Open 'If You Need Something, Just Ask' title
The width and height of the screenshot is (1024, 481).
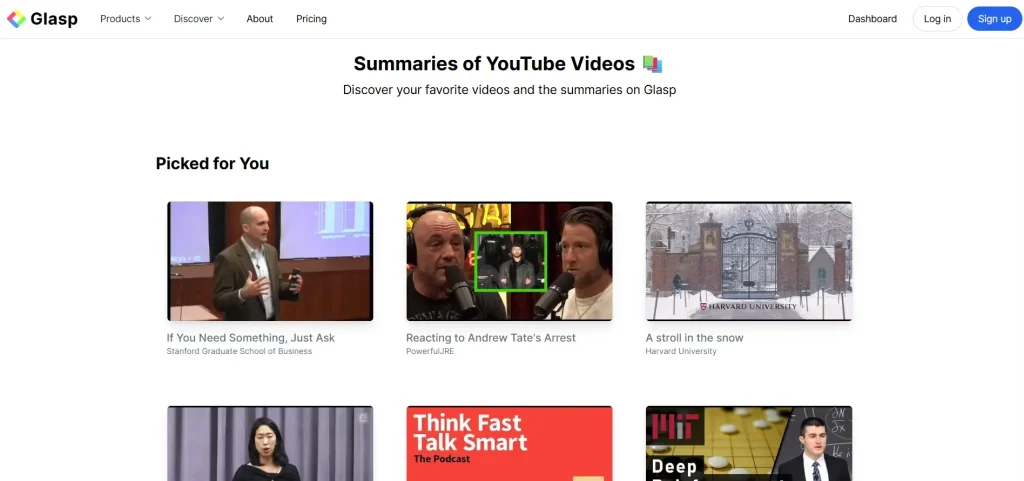(251, 337)
